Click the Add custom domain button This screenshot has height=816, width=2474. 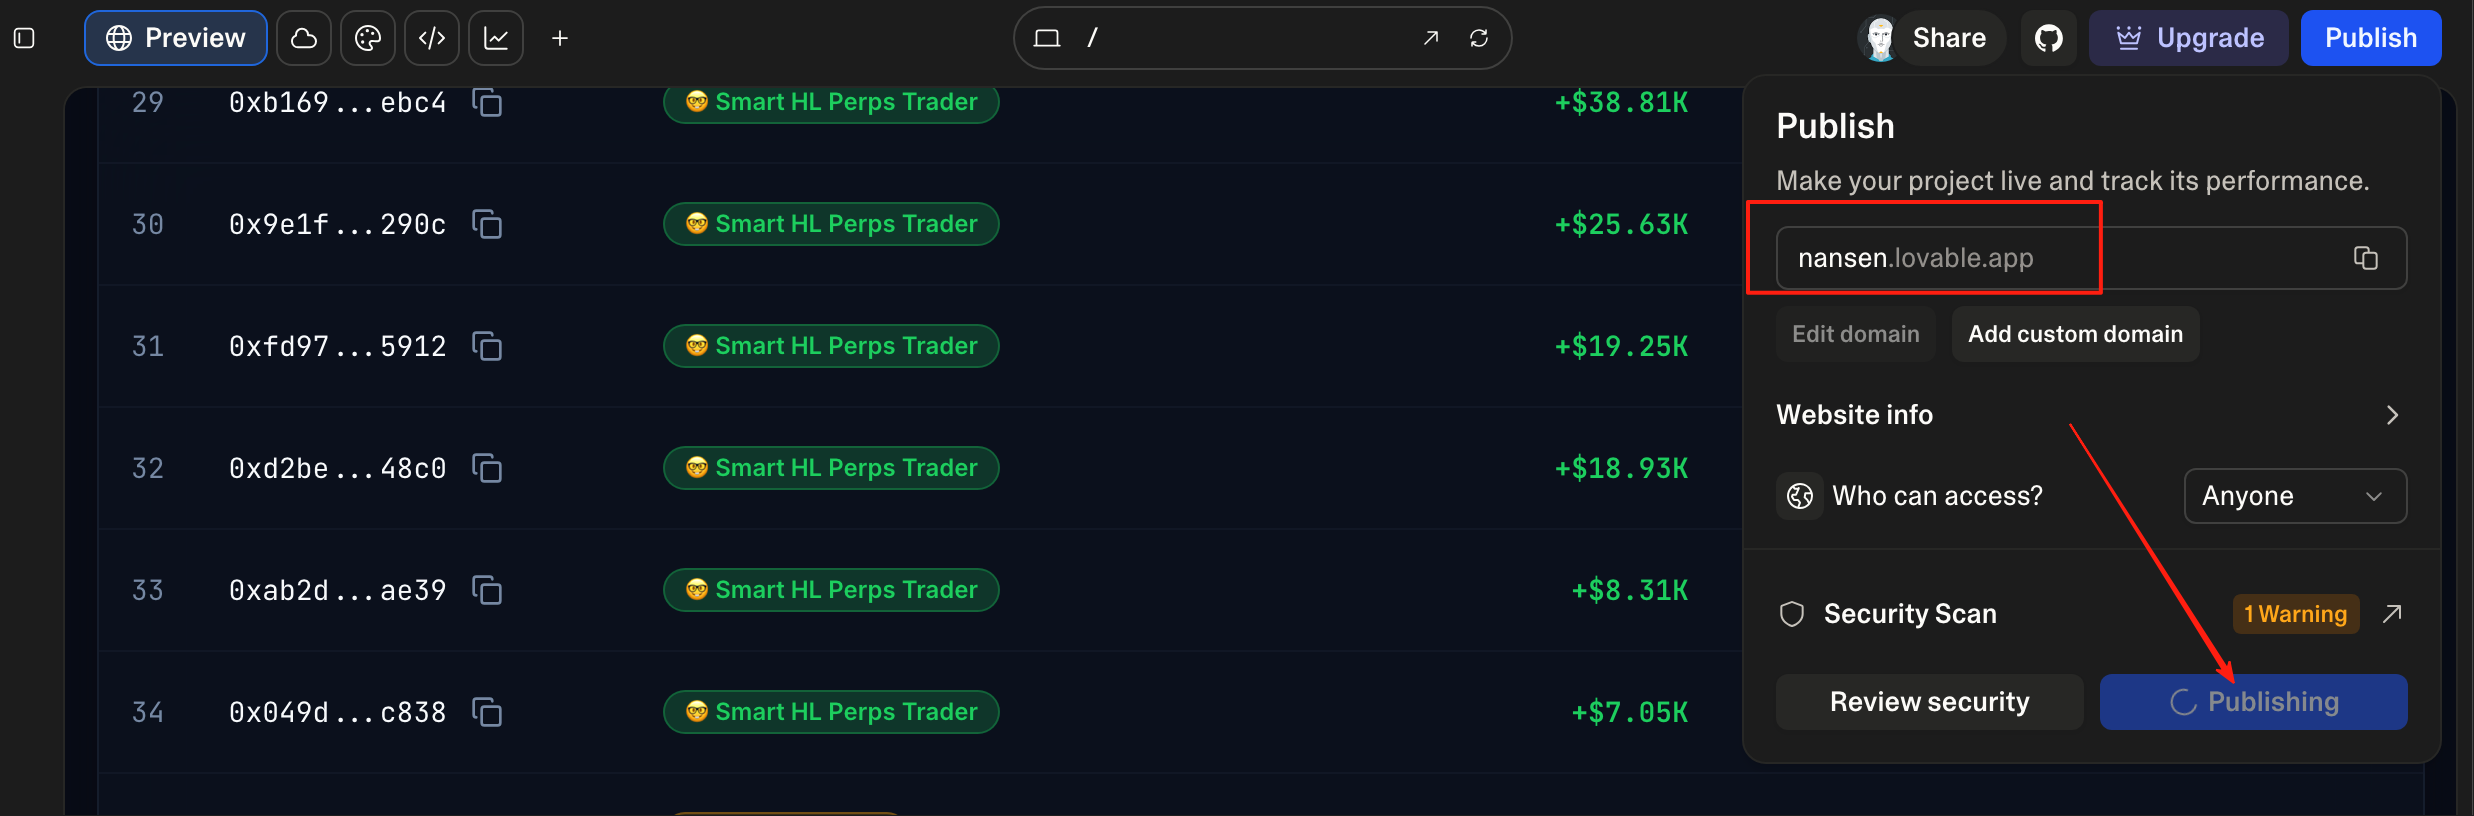(2075, 334)
